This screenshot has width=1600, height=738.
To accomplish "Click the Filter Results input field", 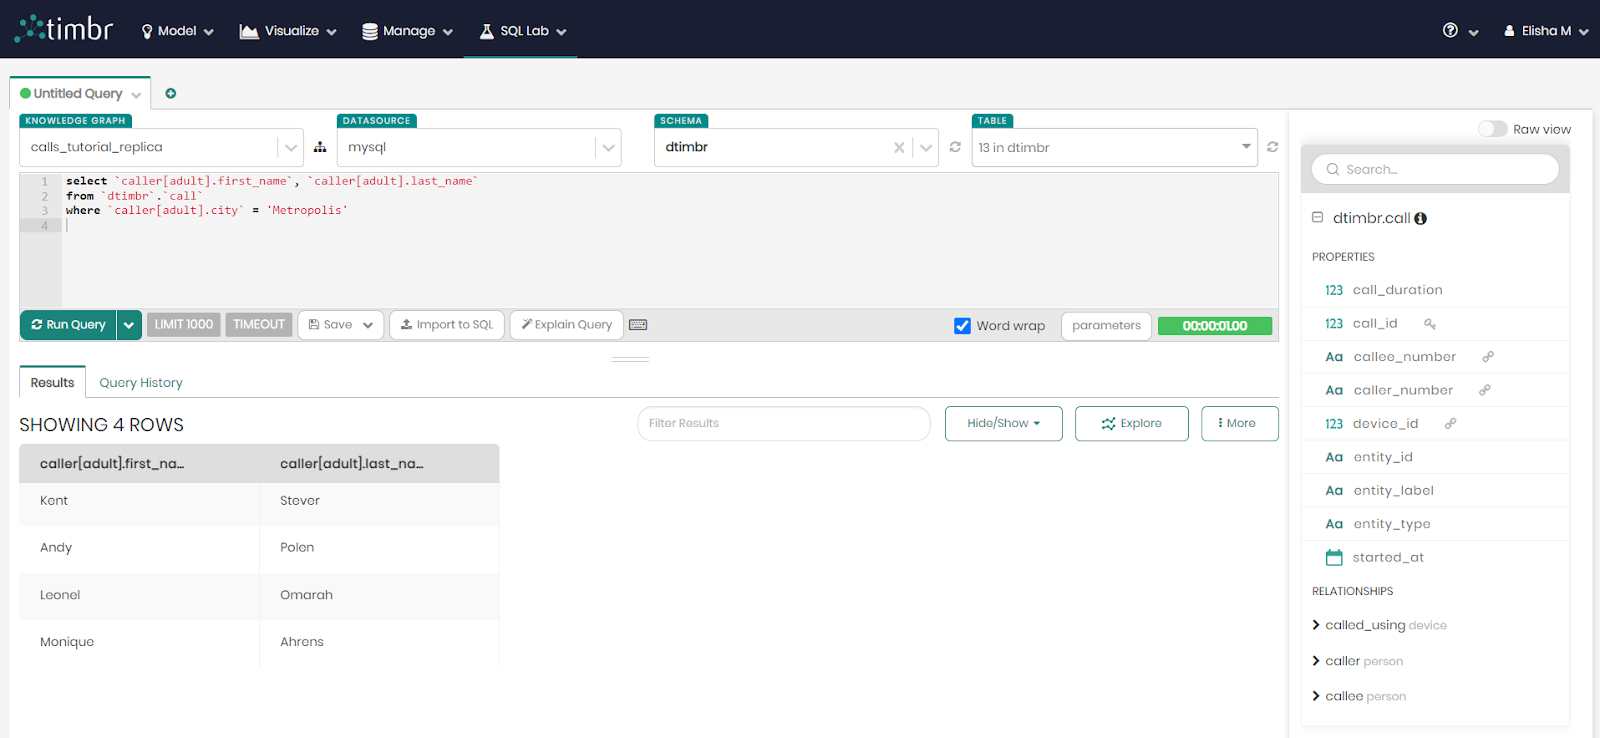I will pos(783,423).
